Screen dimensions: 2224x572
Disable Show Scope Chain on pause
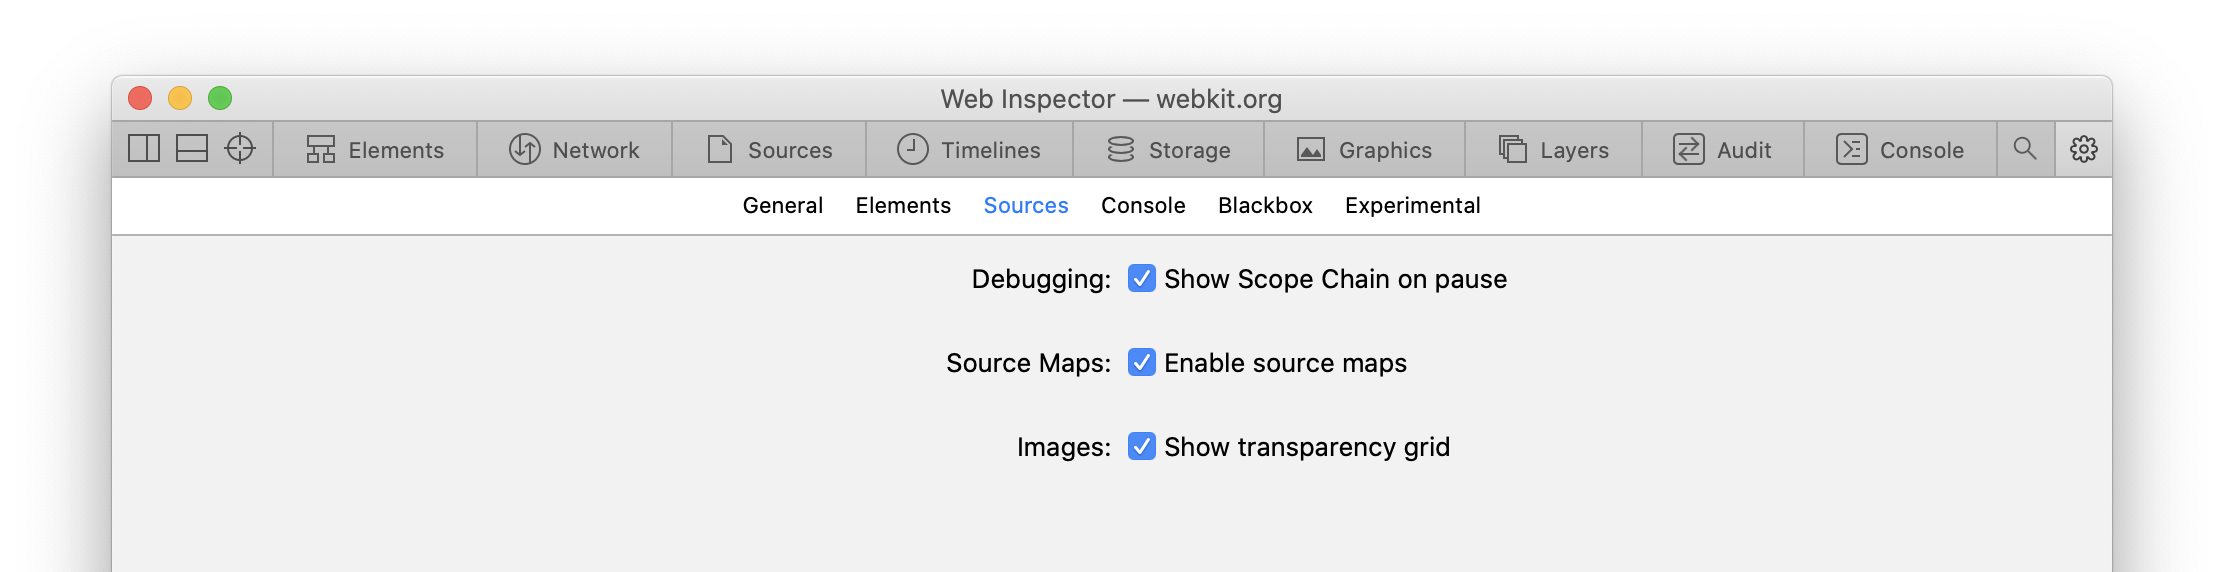(x=1142, y=278)
